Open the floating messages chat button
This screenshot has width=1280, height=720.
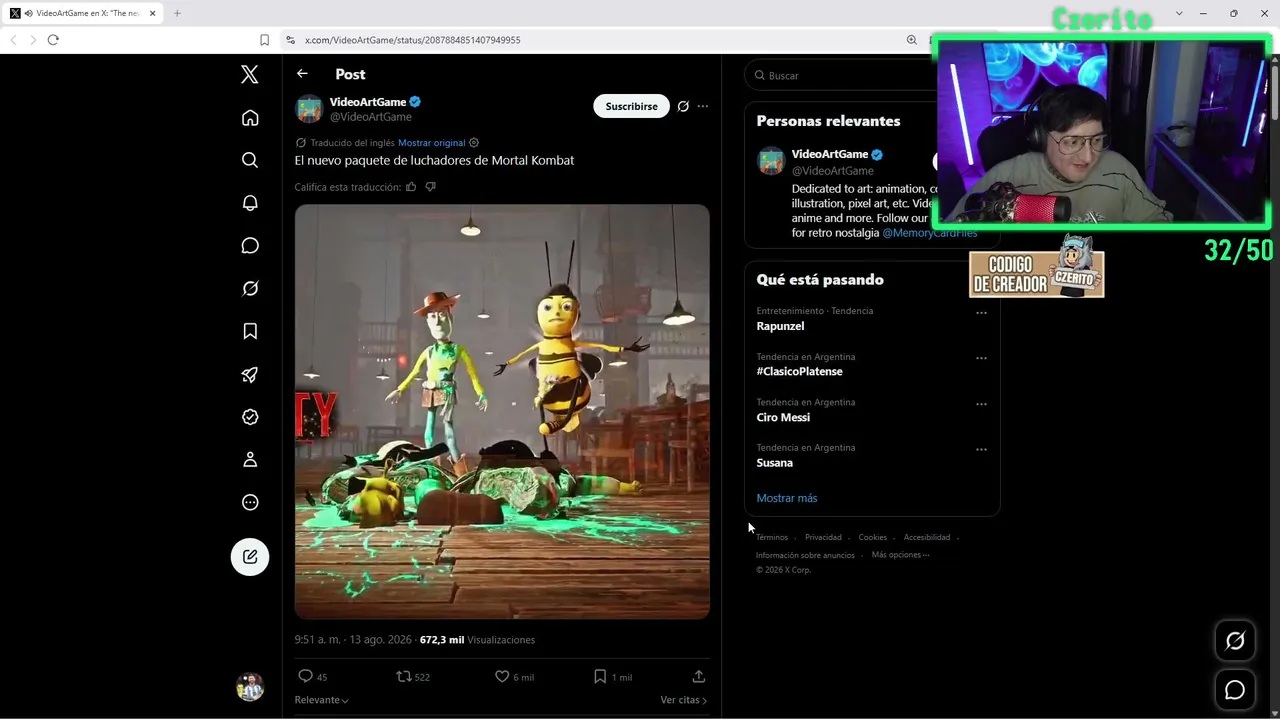[x=1235, y=690]
